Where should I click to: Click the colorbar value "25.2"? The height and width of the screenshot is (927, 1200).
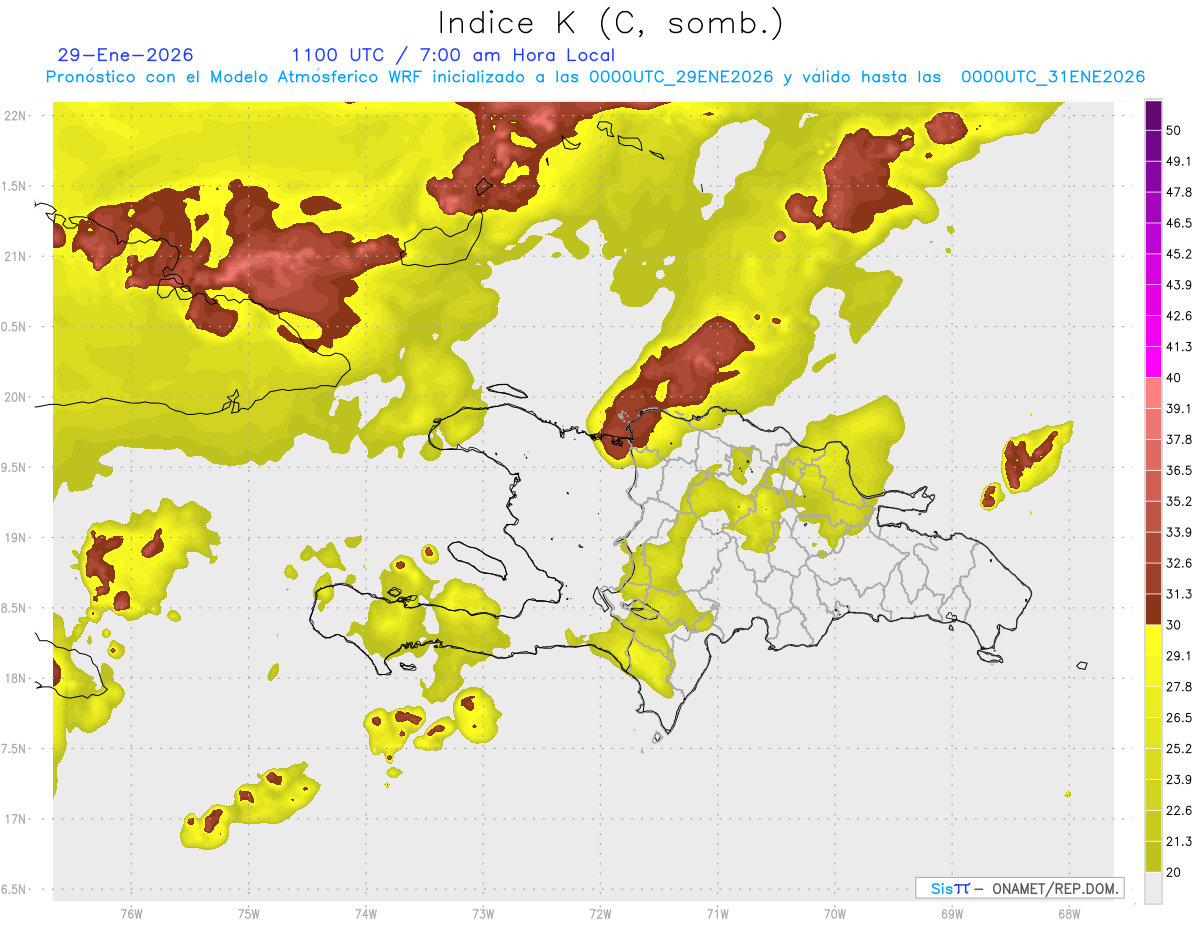1179,749
